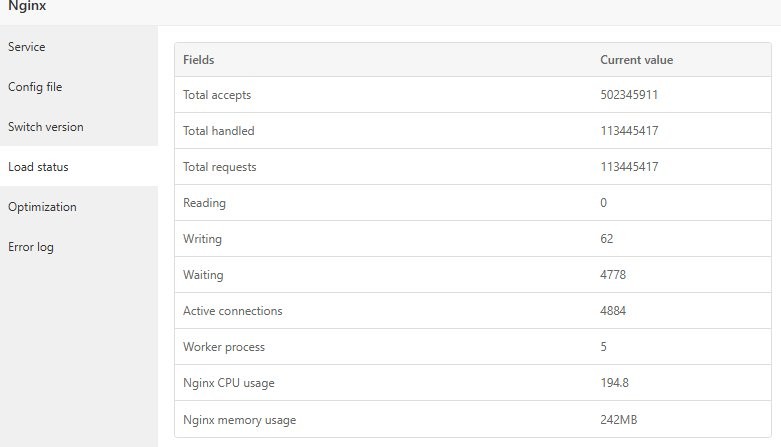Viewport: 781px width, 447px height.
Task: Open the Service tab in sidebar
Action: point(27,47)
